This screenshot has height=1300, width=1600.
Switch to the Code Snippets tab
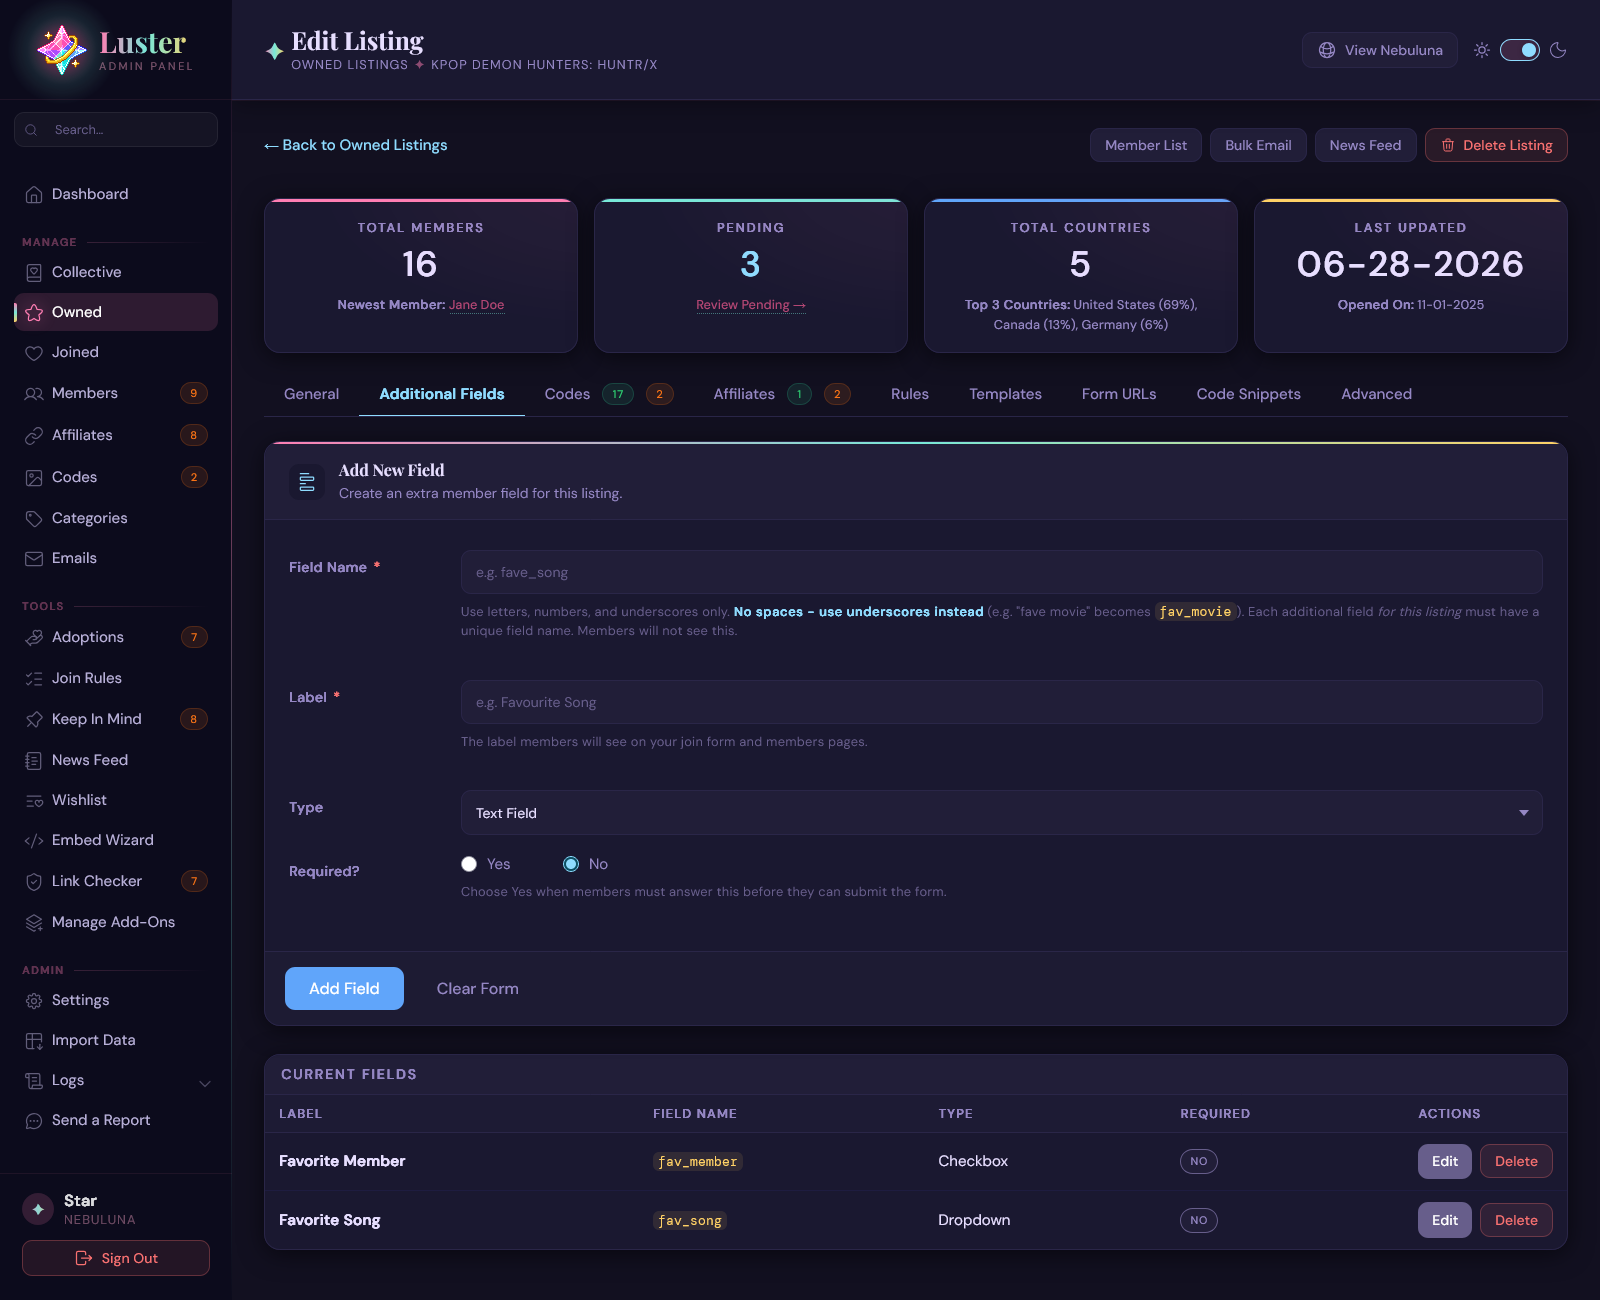(x=1248, y=394)
